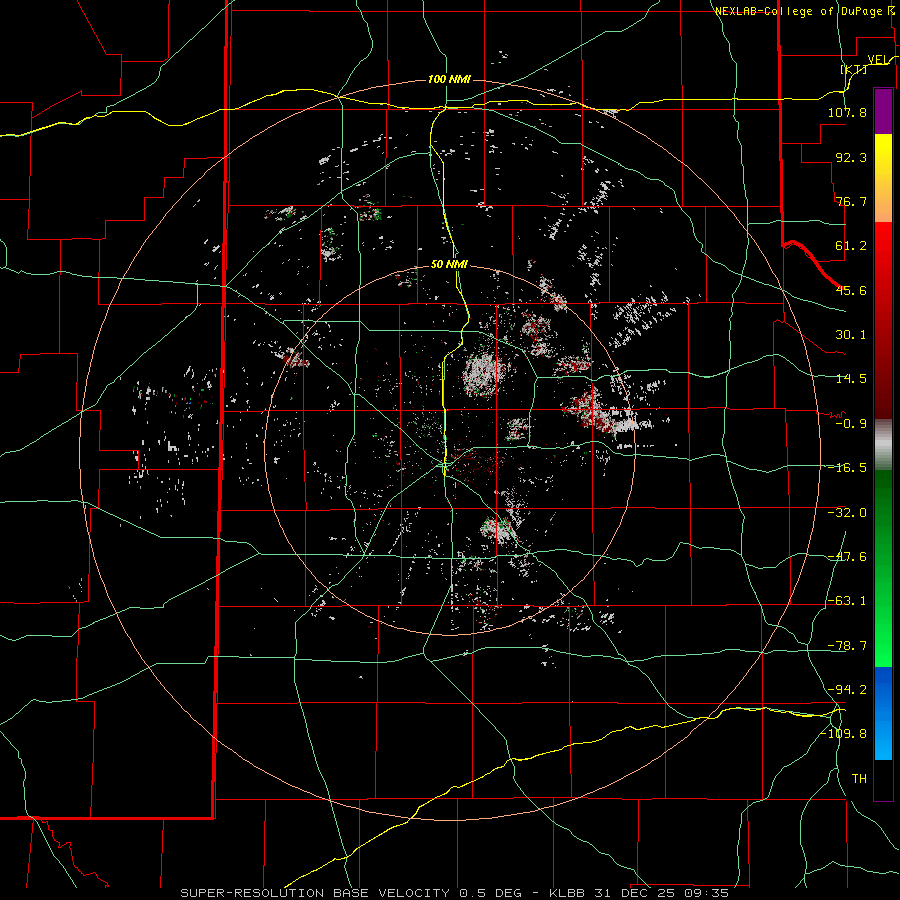
Task: Click the -0.9 value on the velocity scale
Action: pyautogui.click(x=851, y=424)
